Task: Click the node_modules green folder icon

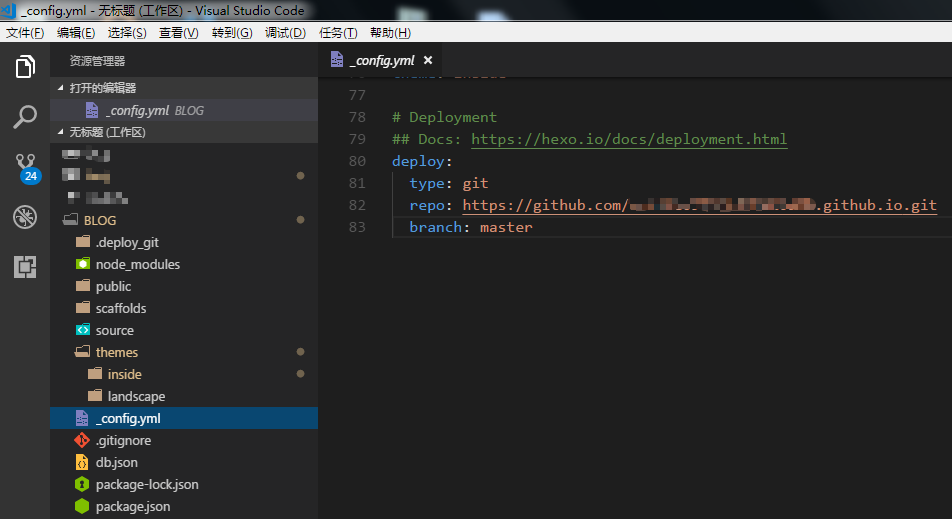Action: [83, 264]
